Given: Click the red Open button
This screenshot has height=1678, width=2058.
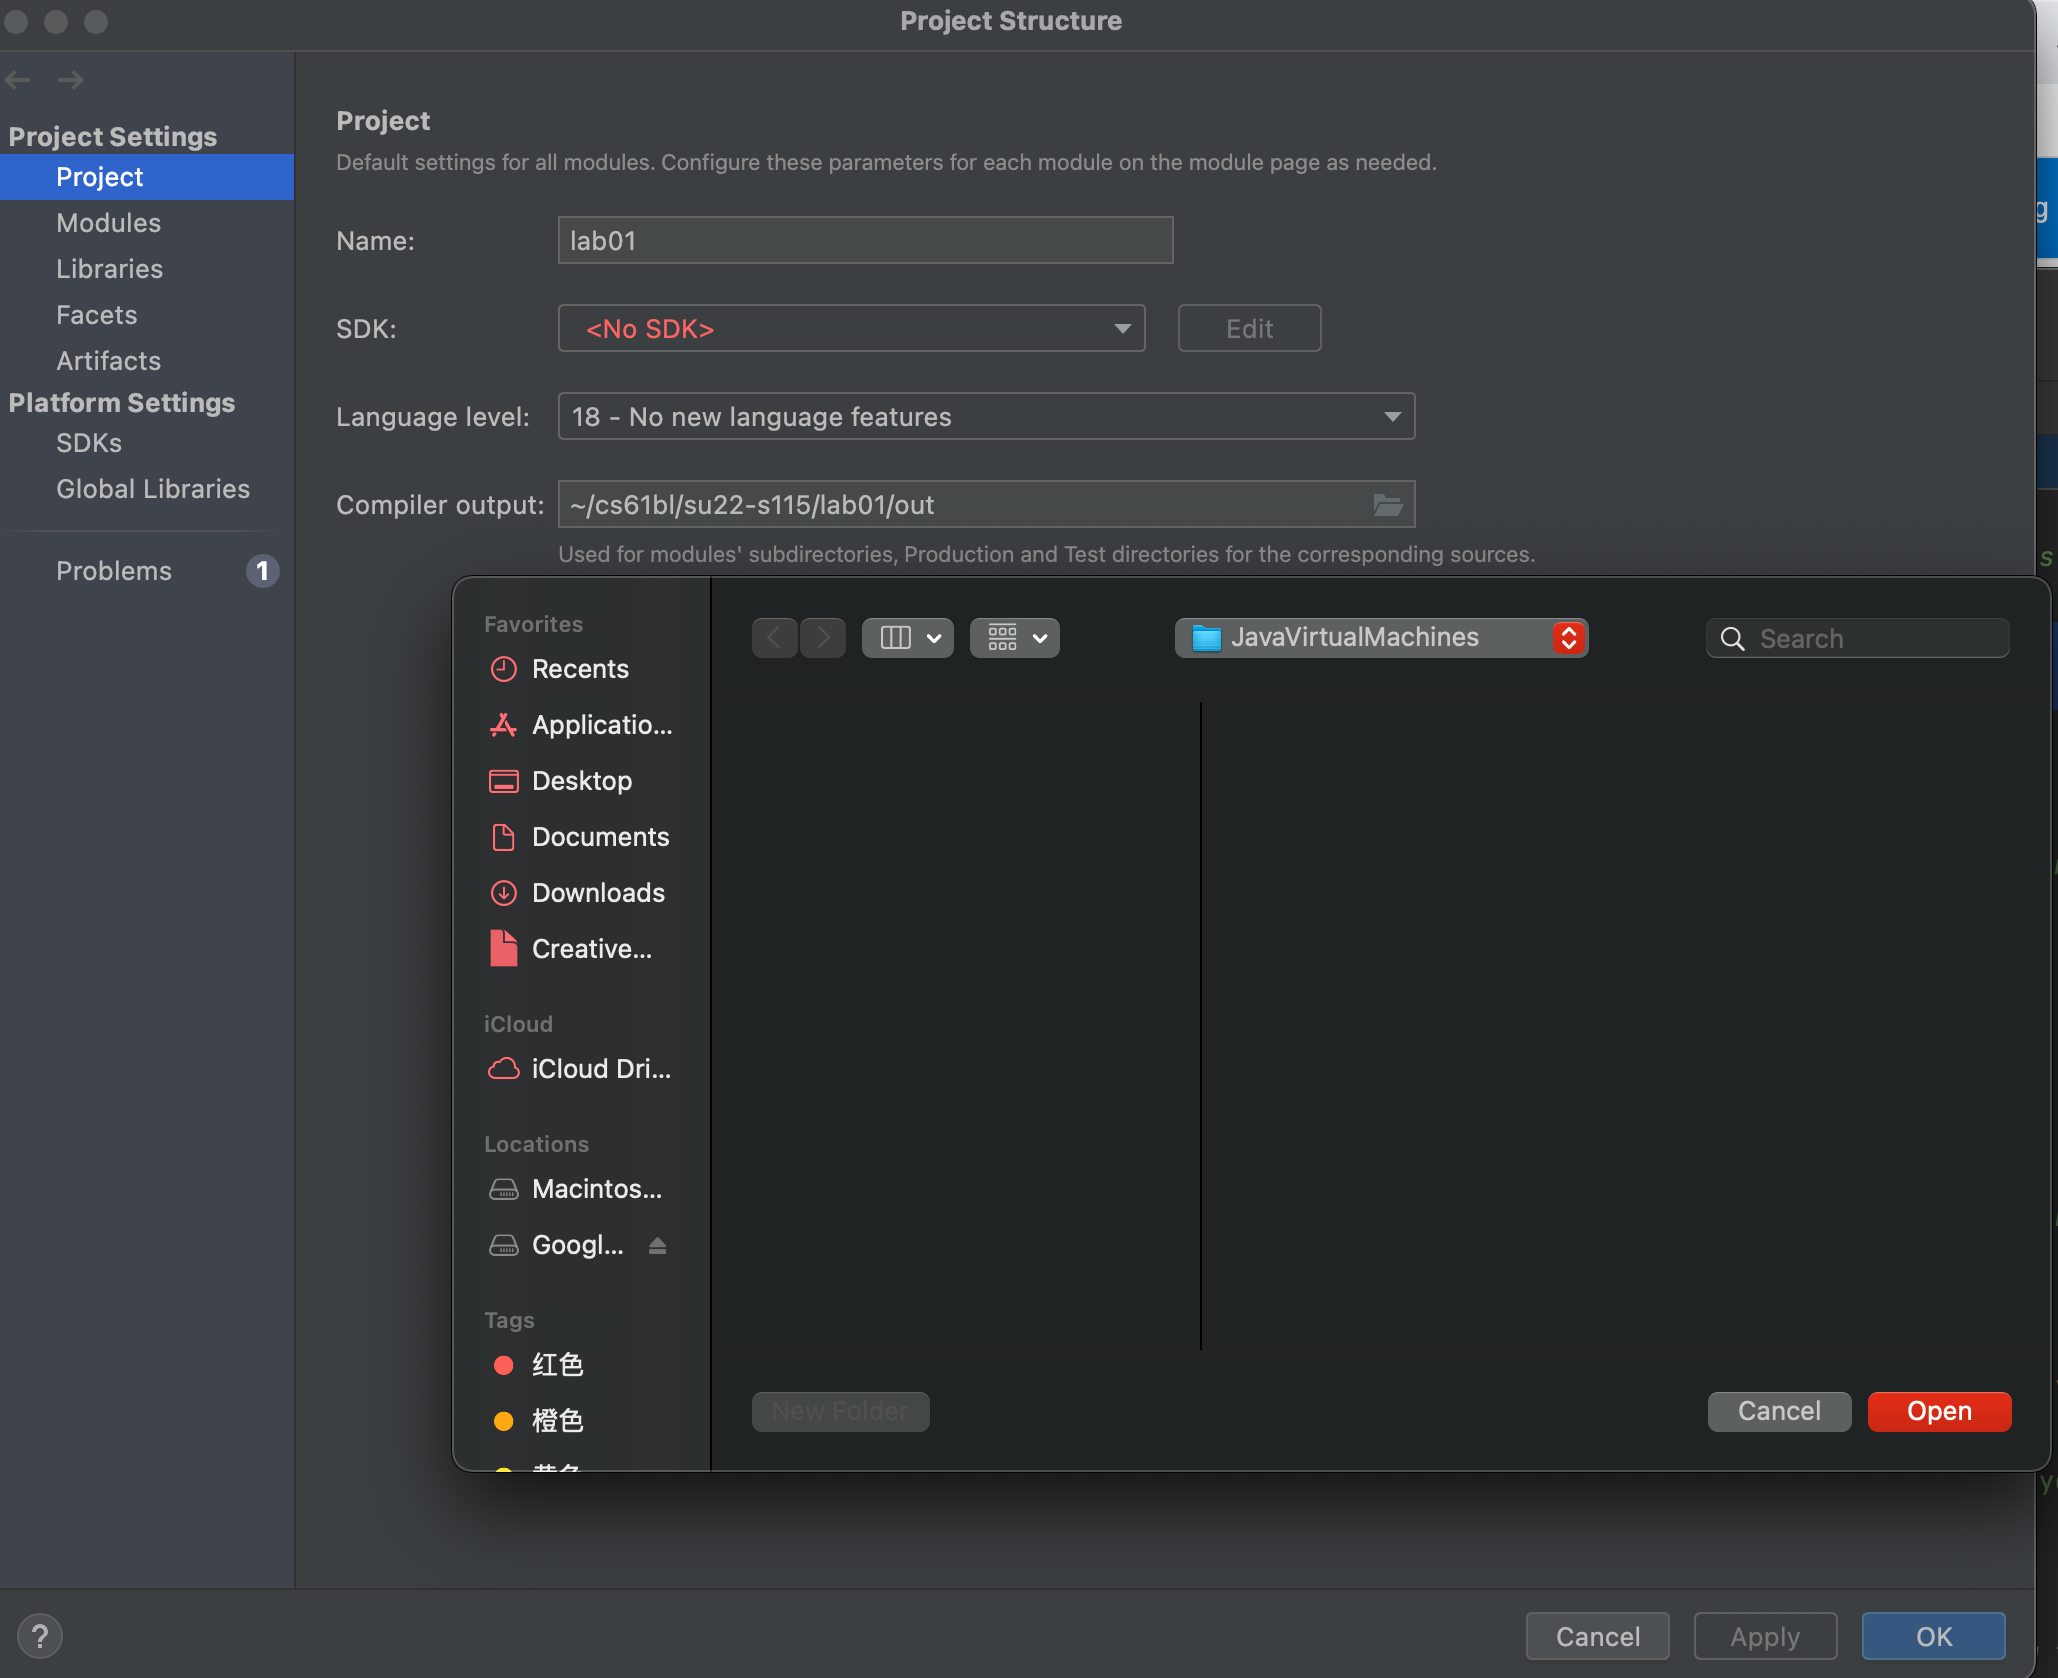Looking at the screenshot, I should pos(1938,1411).
